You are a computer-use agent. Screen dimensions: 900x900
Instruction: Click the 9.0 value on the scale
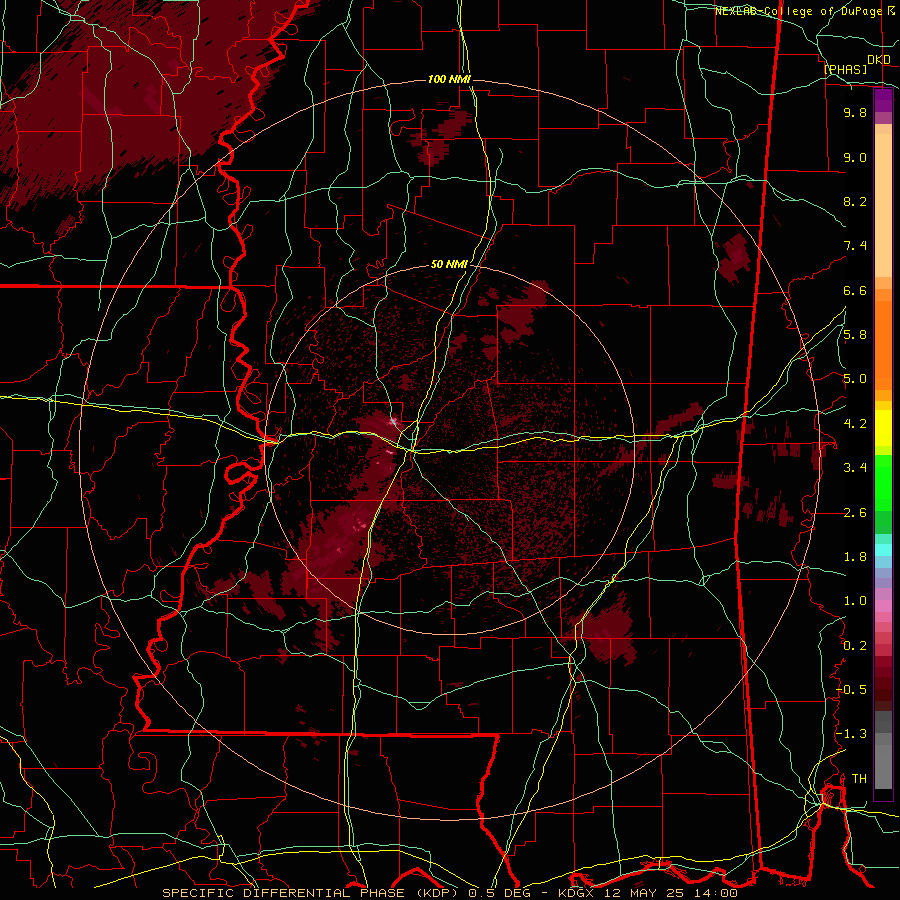[x=855, y=157]
